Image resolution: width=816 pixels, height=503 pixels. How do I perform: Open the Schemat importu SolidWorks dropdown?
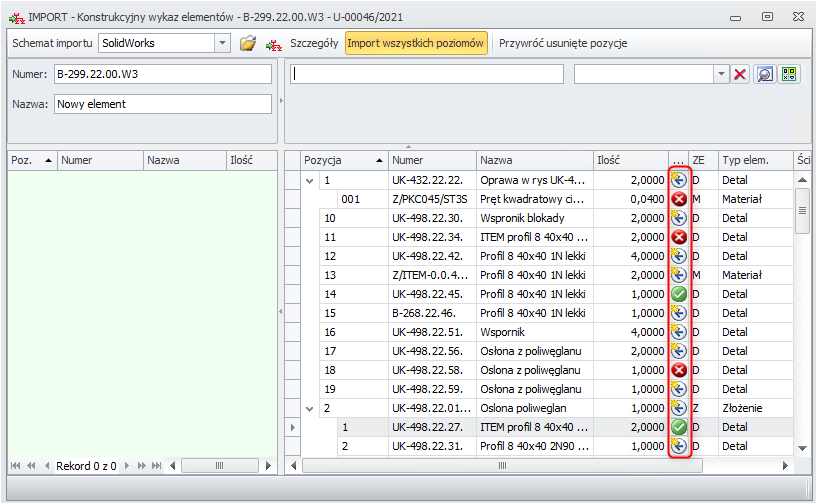pyautogui.click(x=222, y=44)
